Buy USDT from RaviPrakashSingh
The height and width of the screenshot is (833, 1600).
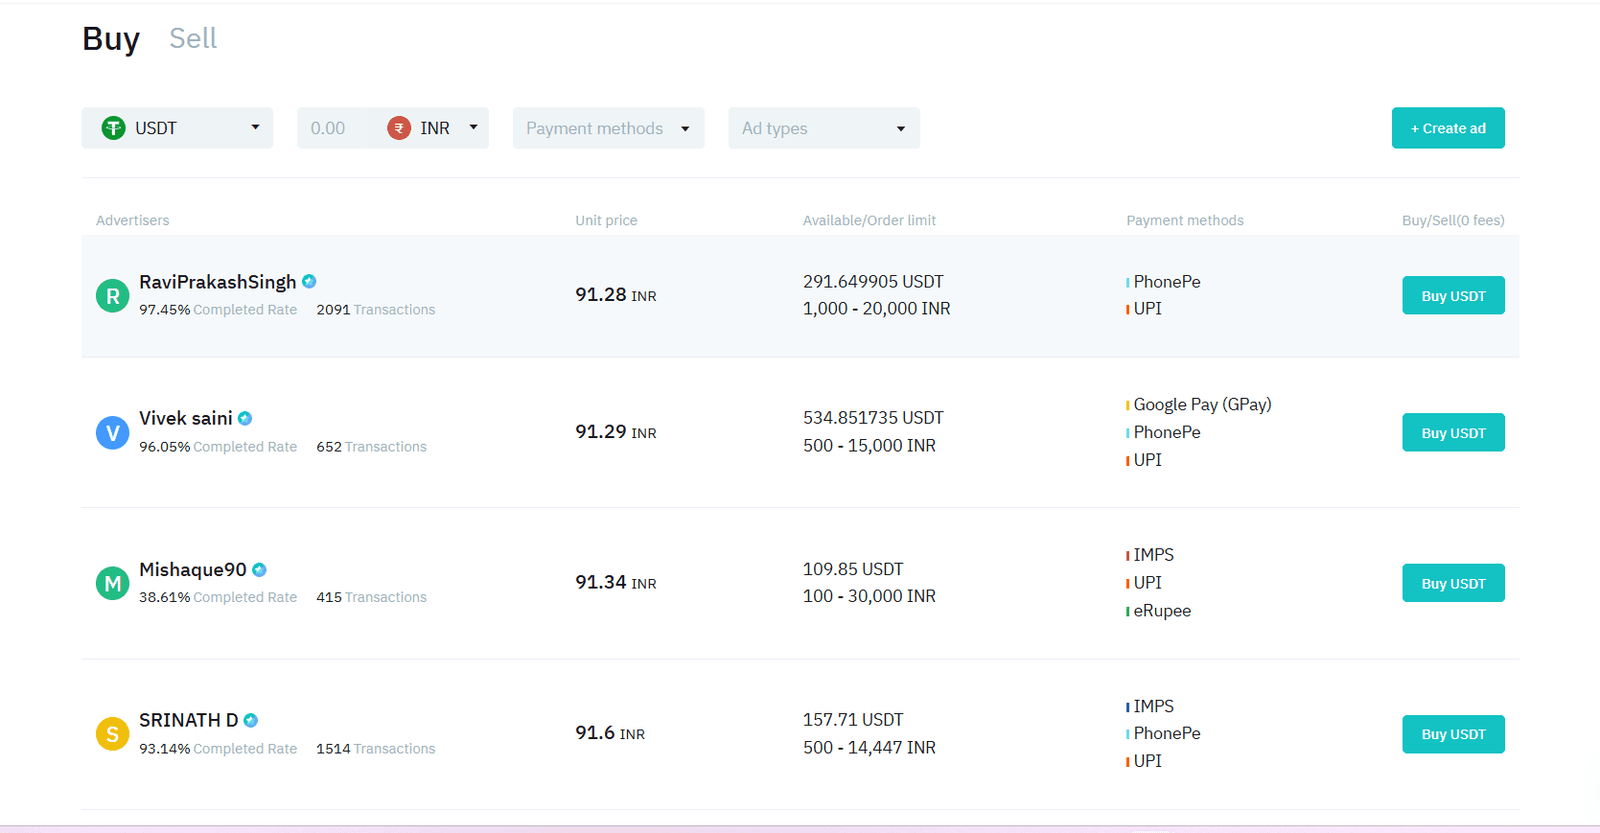coord(1452,296)
